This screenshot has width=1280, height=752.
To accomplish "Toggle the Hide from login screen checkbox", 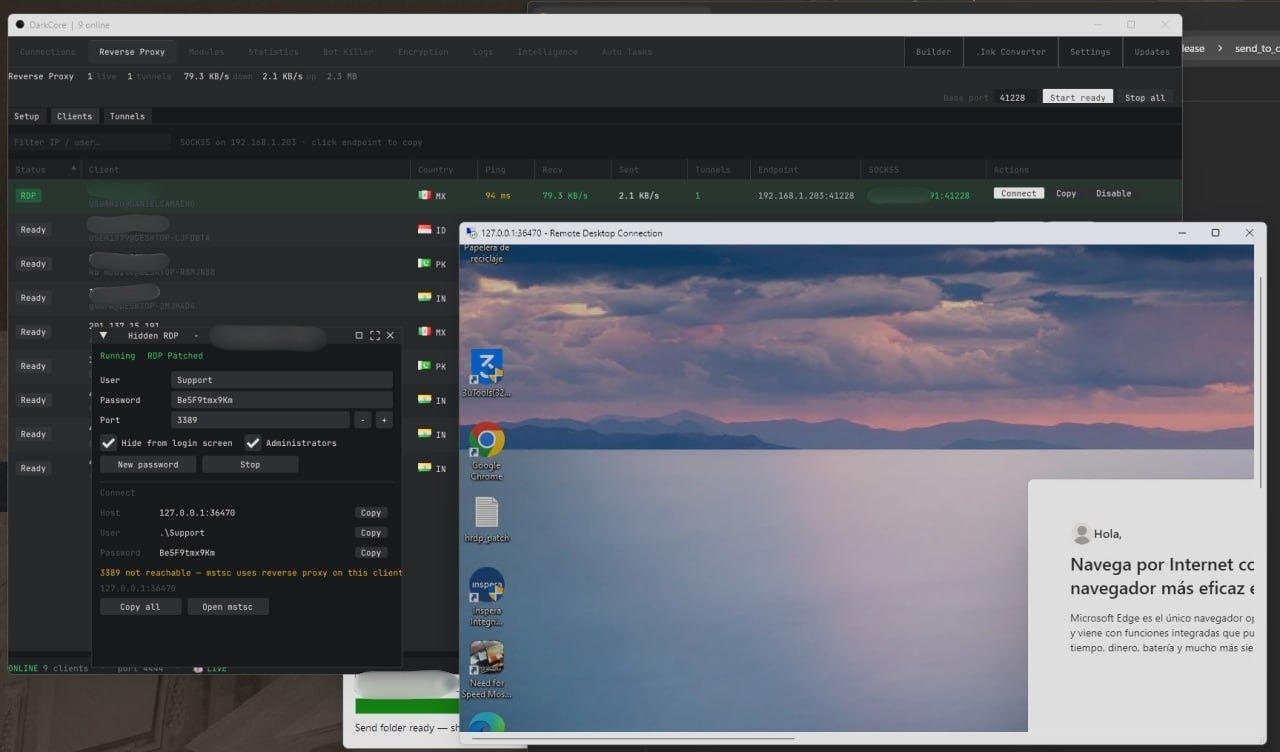I will 109,443.
